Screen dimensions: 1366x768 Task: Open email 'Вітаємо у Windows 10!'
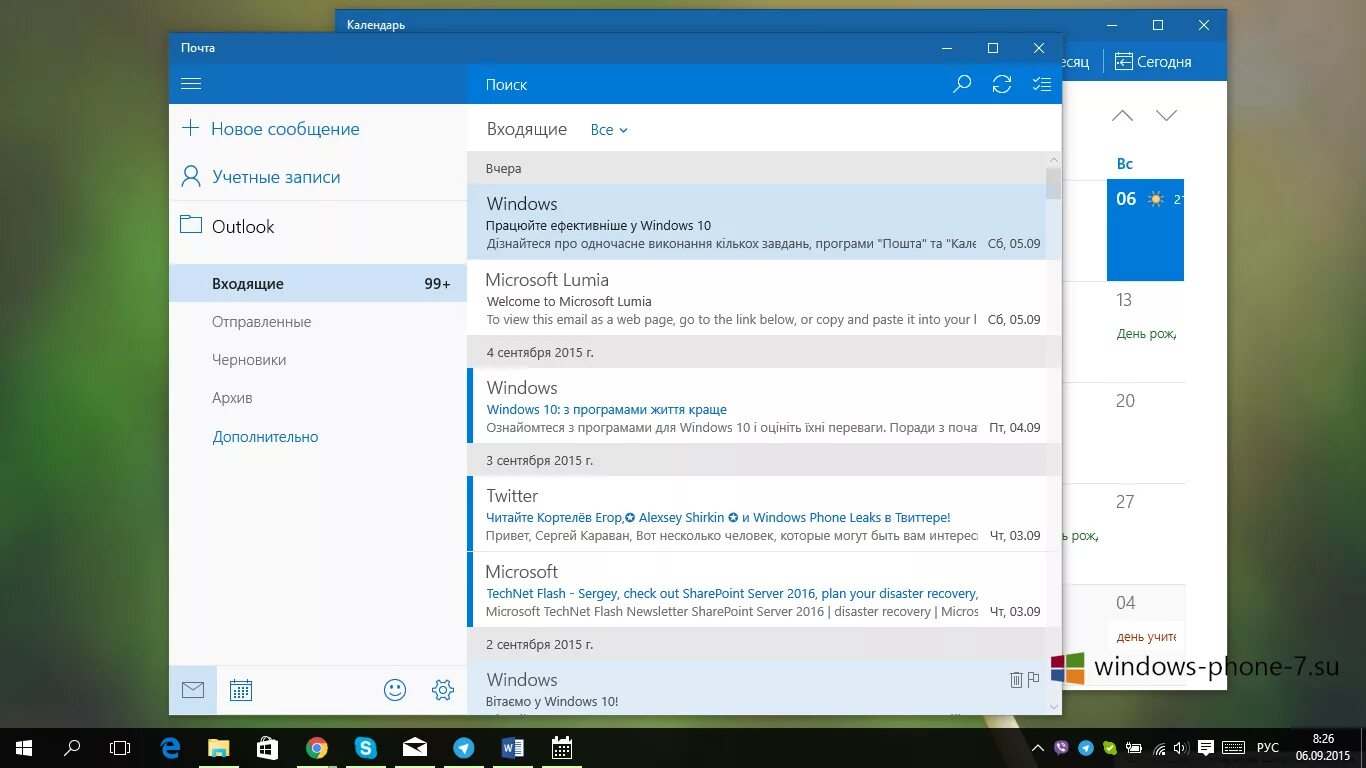pyautogui.click(x=756, y=687)
